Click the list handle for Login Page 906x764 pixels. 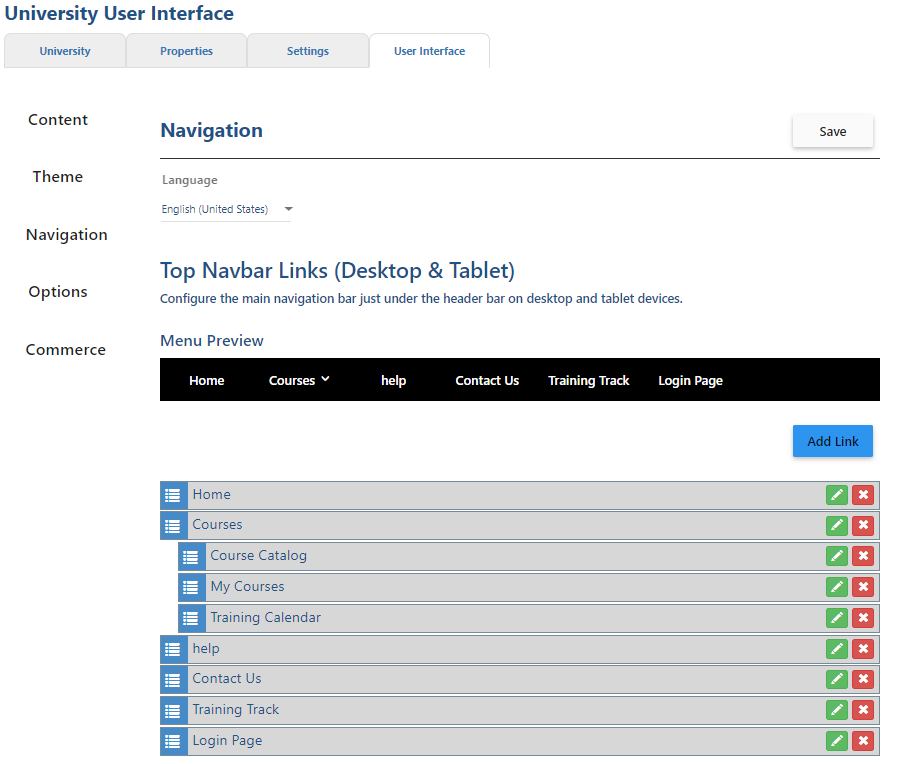[x=173, y=741]
